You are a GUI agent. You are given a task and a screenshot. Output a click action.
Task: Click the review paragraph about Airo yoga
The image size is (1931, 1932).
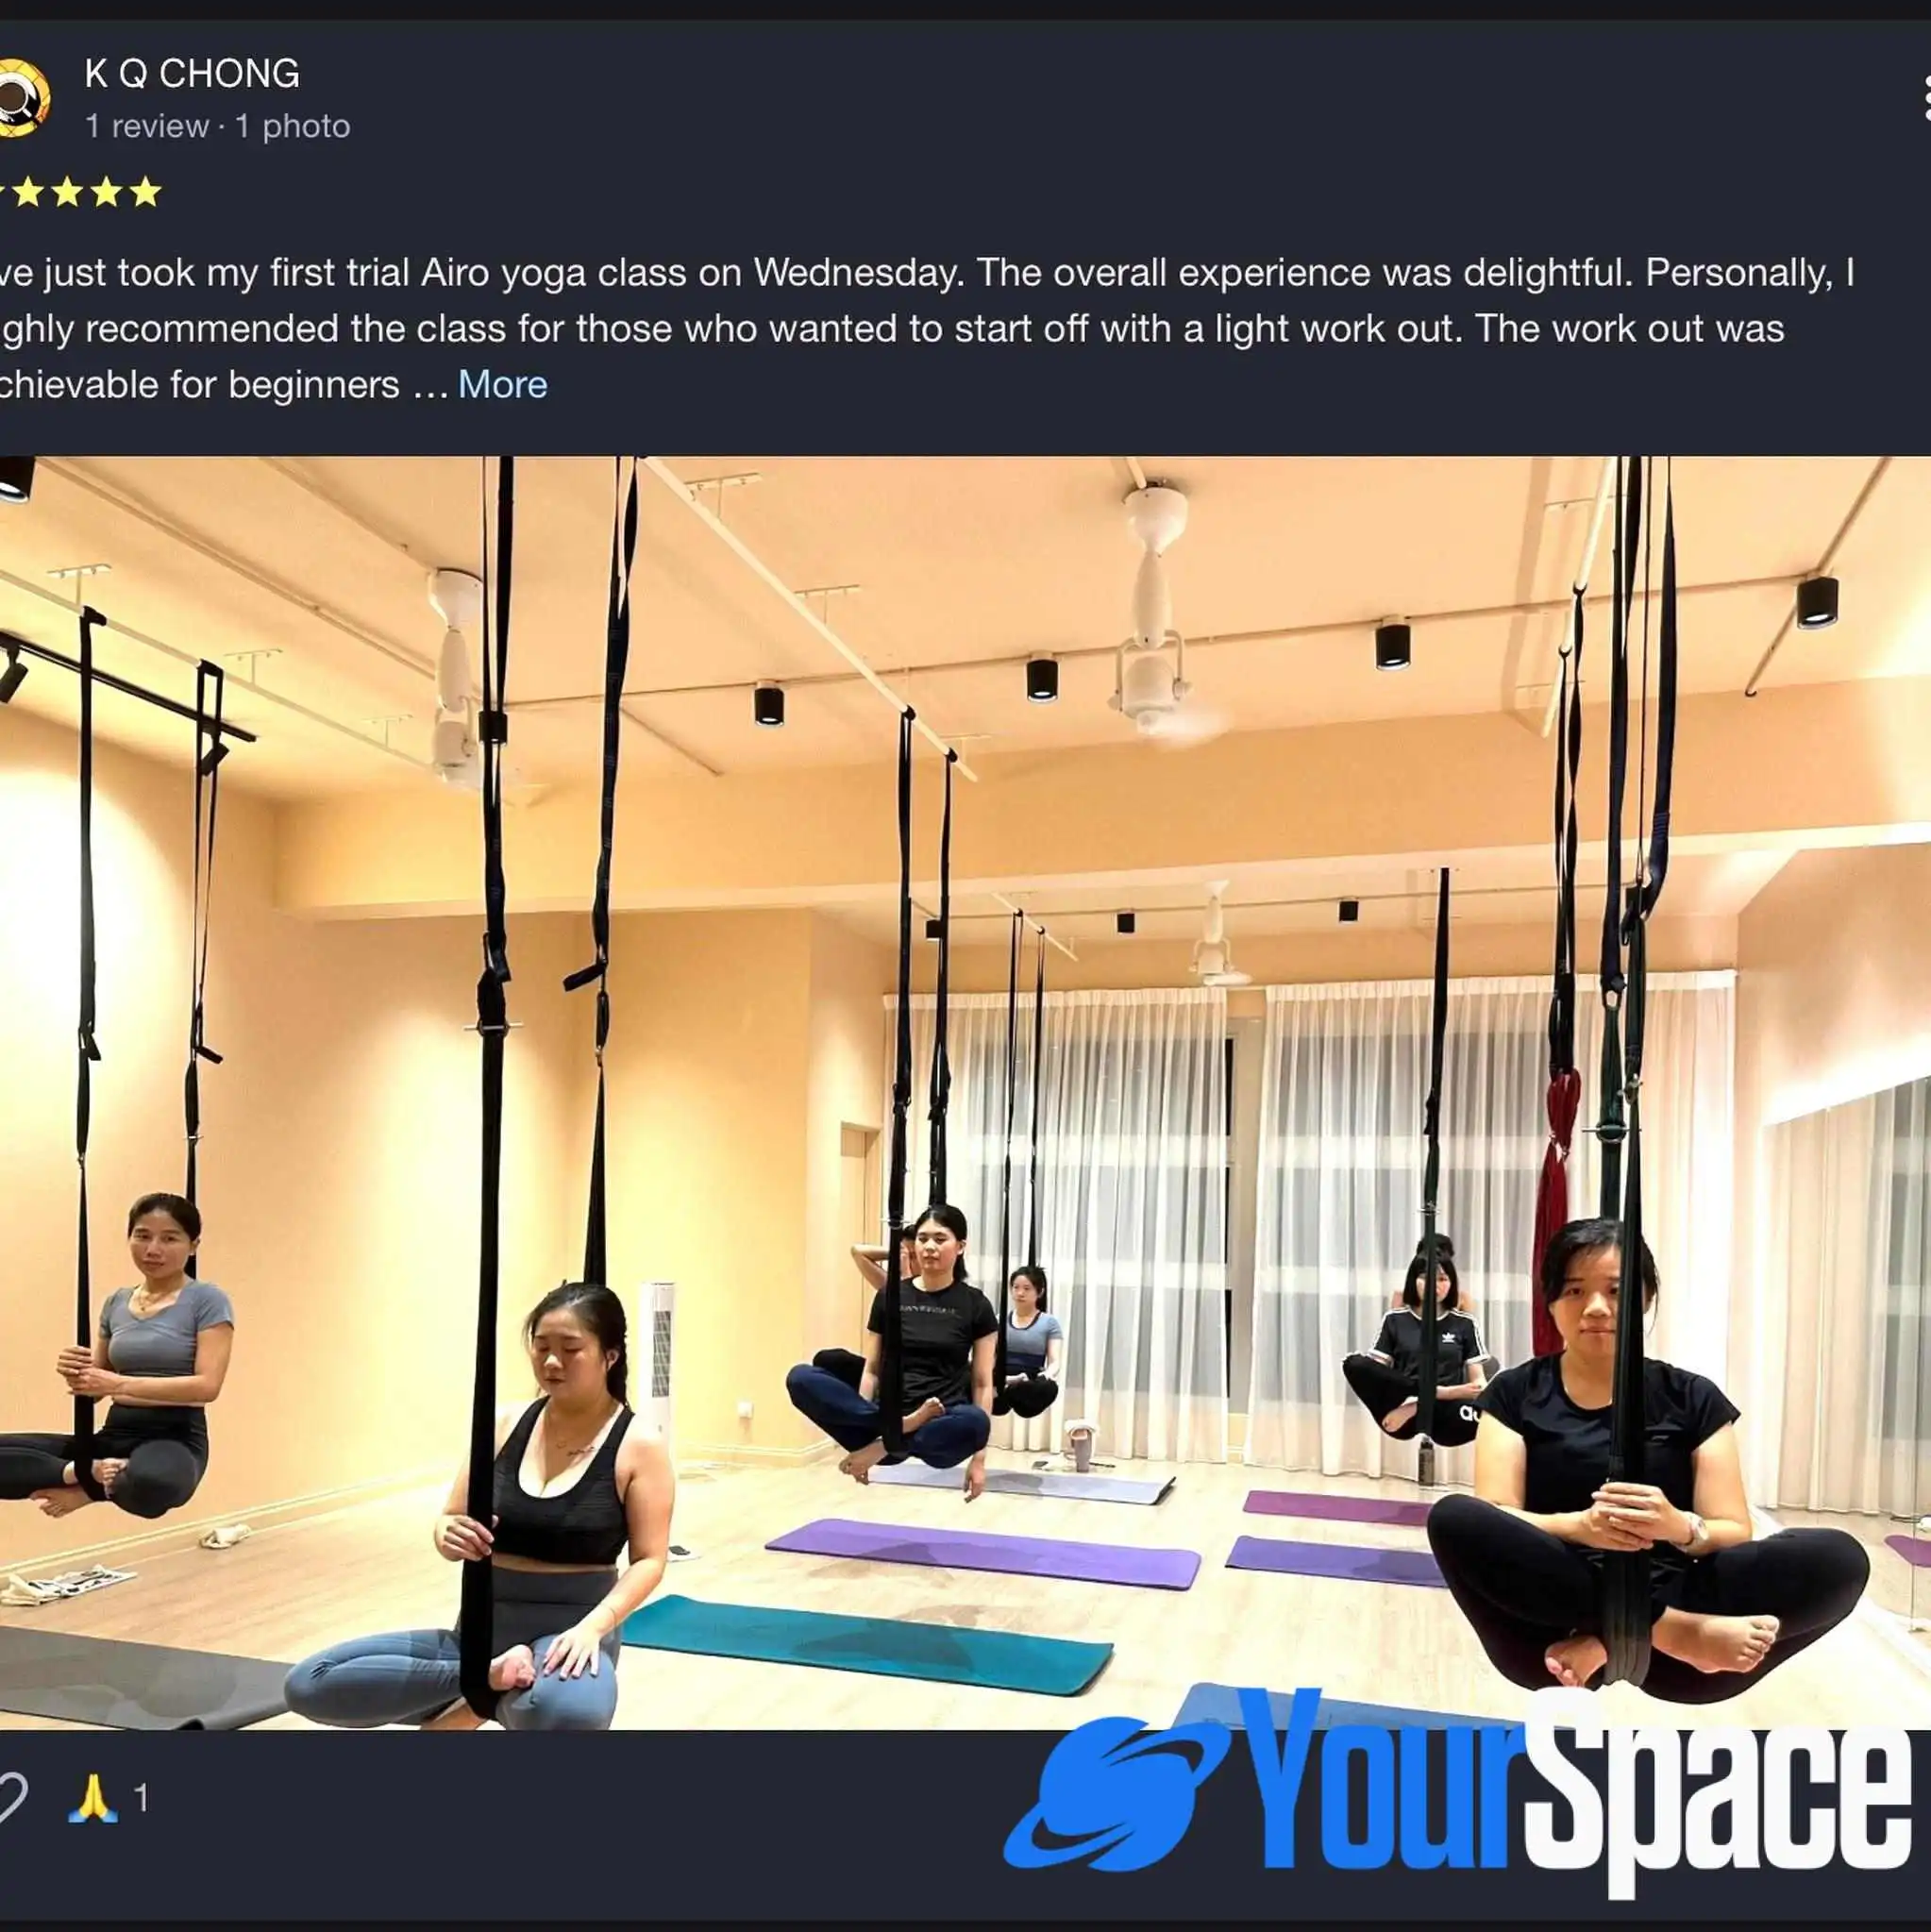[x=925, y=328]
